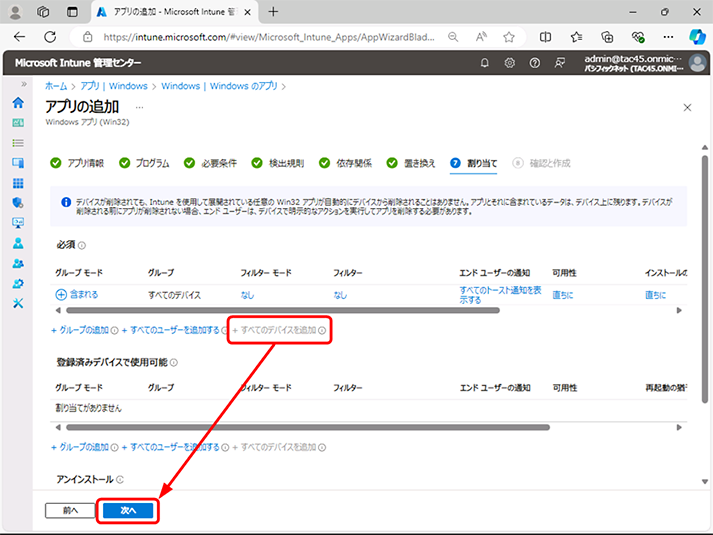Click グループの追加 under 必須 section
This screenshot has width=713, height=535.
80,330
